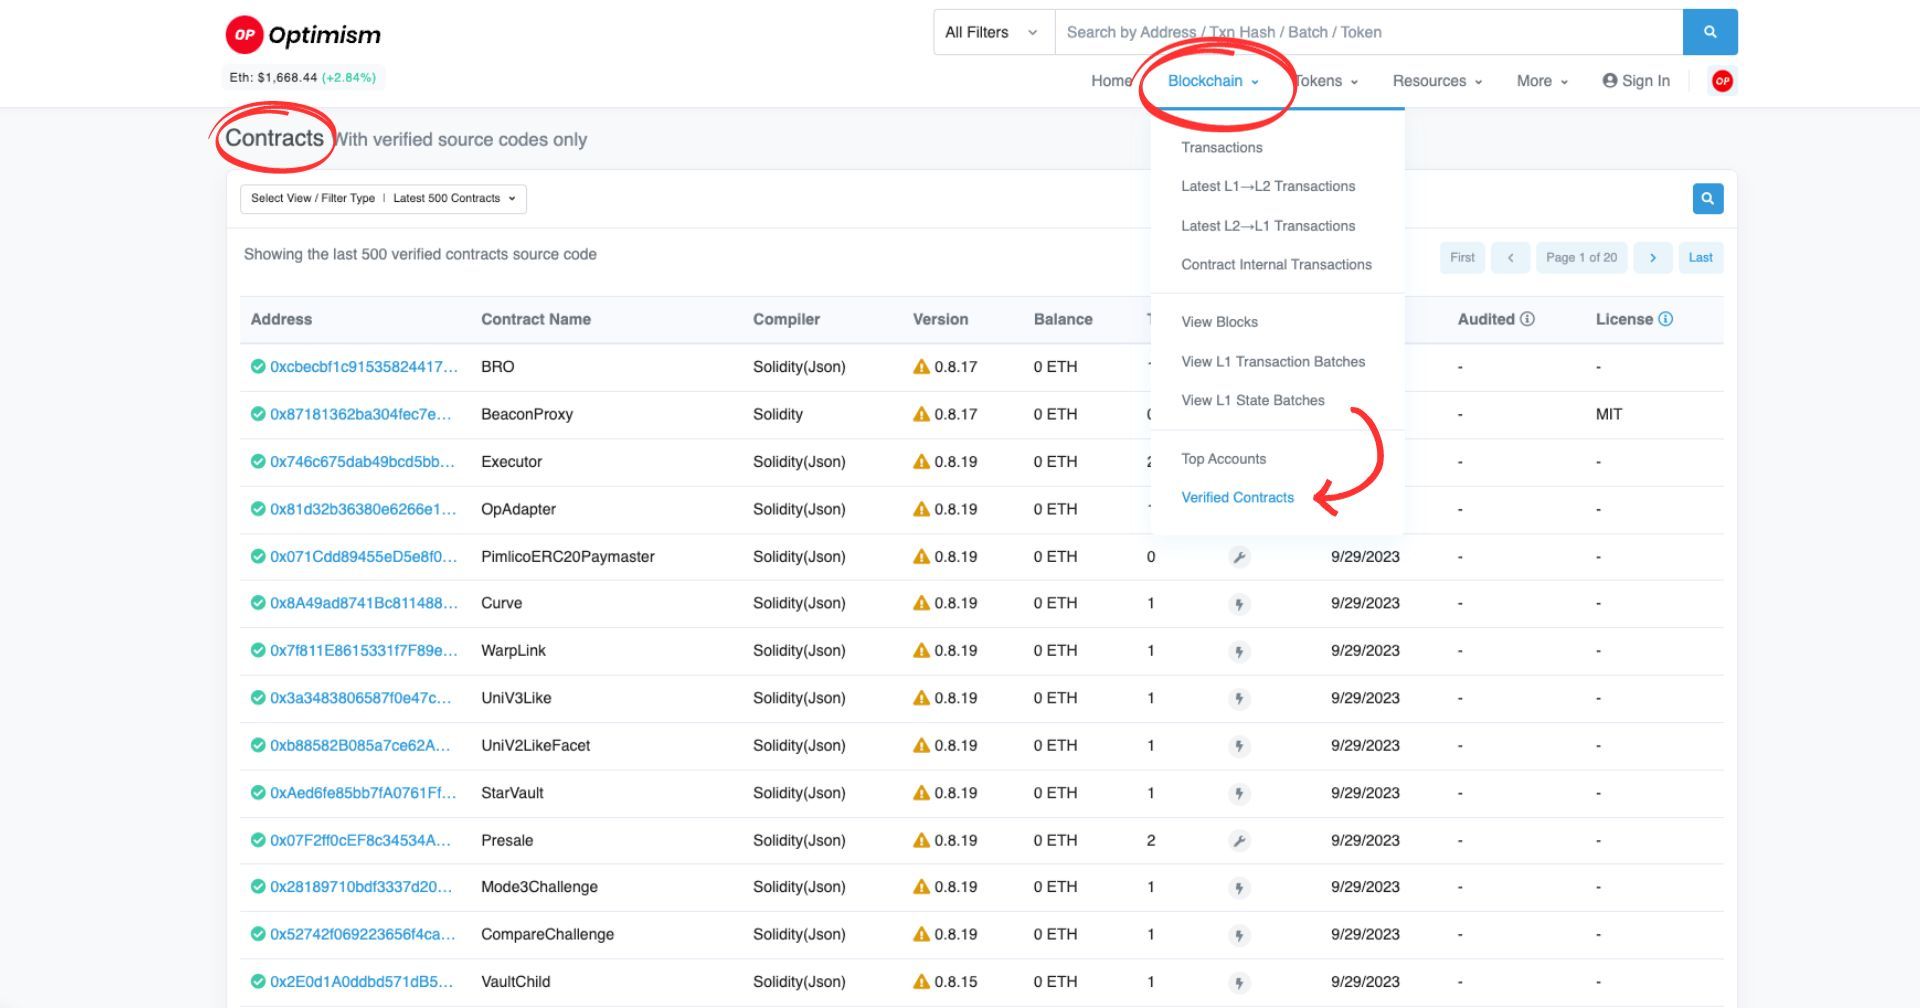Click the Eth price $1,668.44 badge
1920x1008 pixels.
pos(303,77)
